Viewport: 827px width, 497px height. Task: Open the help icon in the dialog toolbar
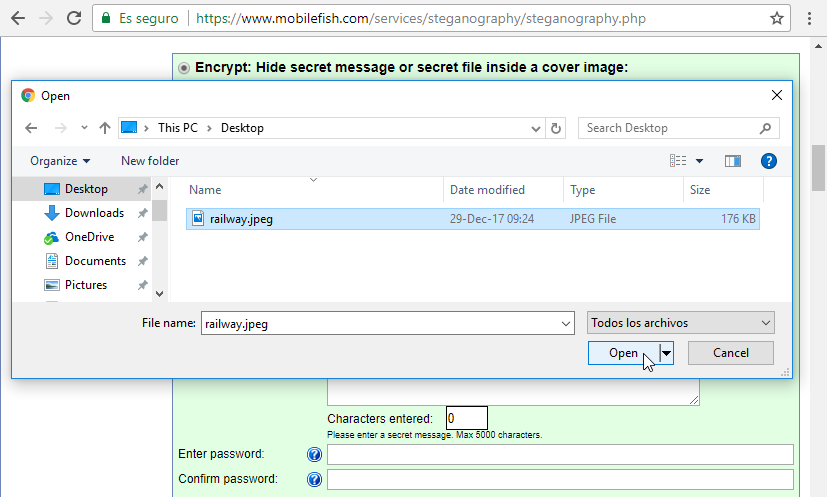point(769,161)
